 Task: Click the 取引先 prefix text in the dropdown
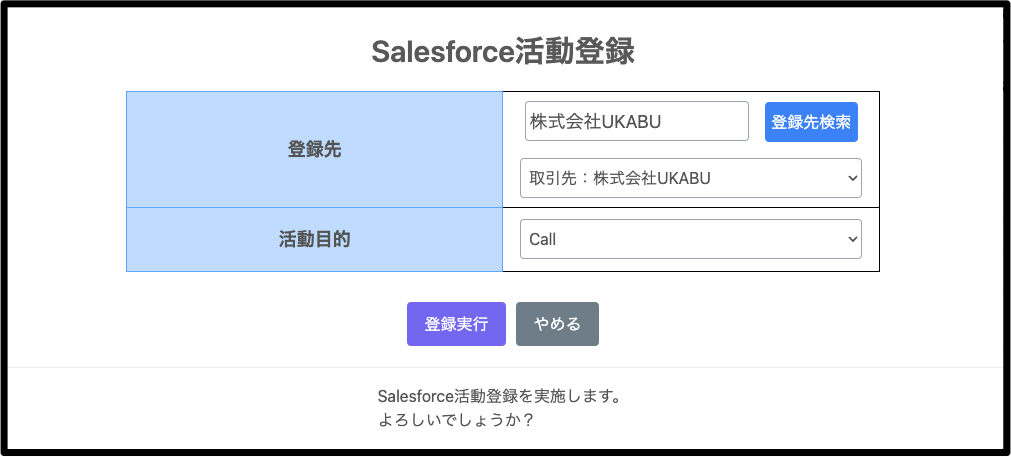click(x=550, y=179)
